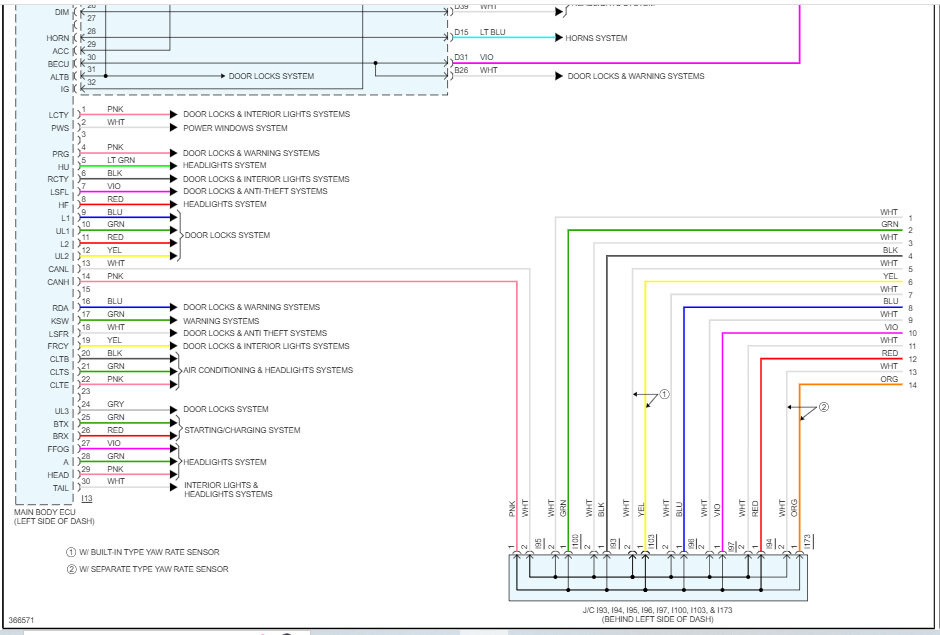This screenshot has height=635, width=940.
Task: Click the CANL pin label
Action: coord(58,269)
